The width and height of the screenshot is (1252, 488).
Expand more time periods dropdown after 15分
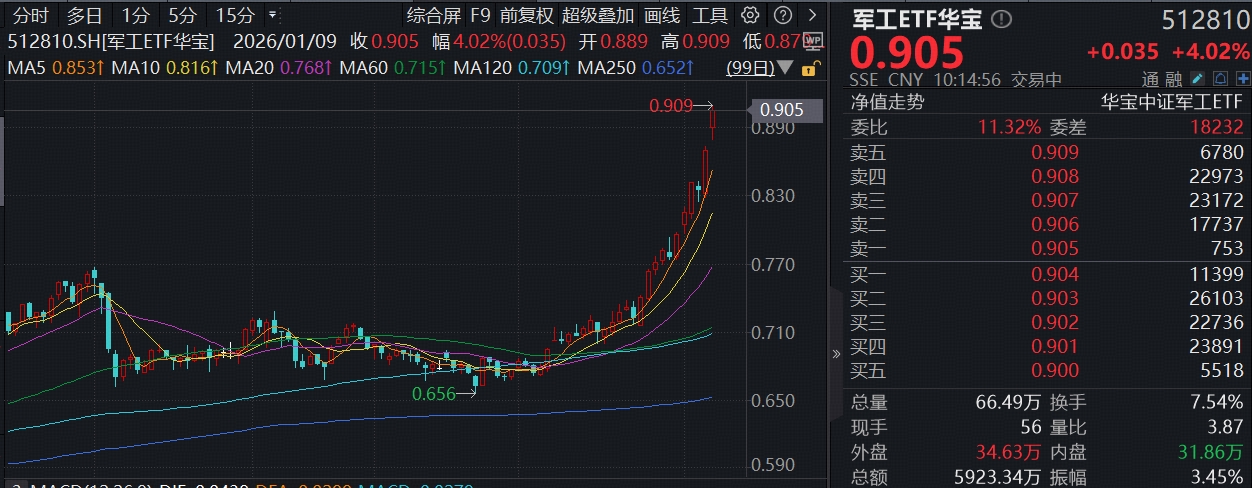[274, 15]
